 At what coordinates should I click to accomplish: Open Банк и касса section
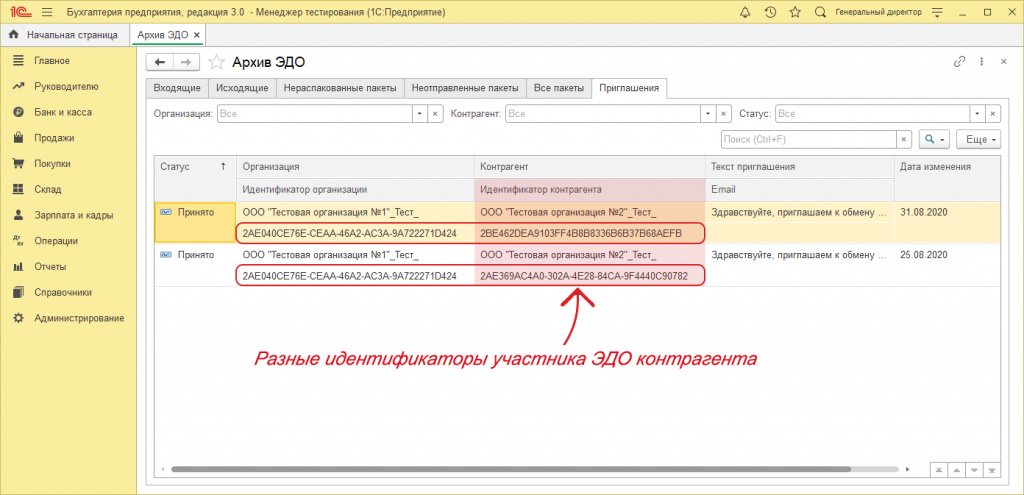[61, 112]
